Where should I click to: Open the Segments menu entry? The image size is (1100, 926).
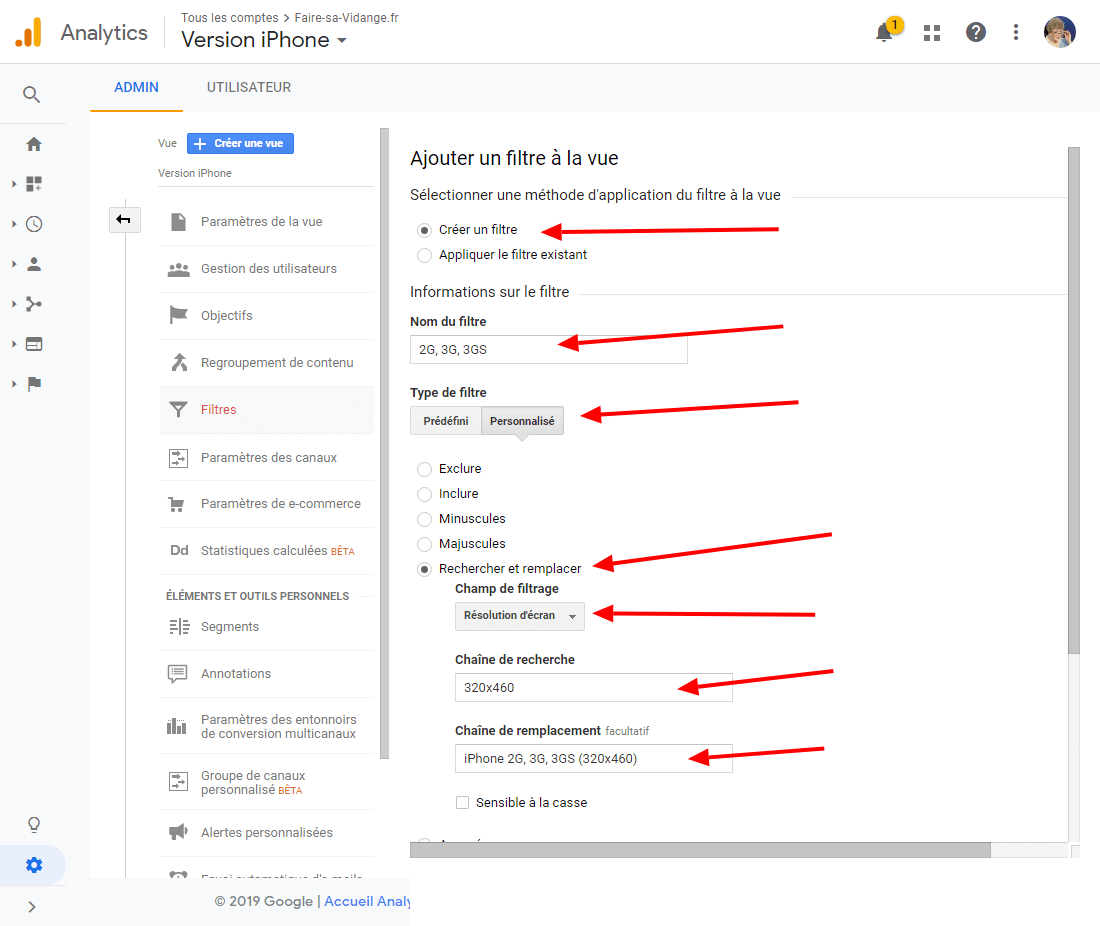(x=267, y=626)
